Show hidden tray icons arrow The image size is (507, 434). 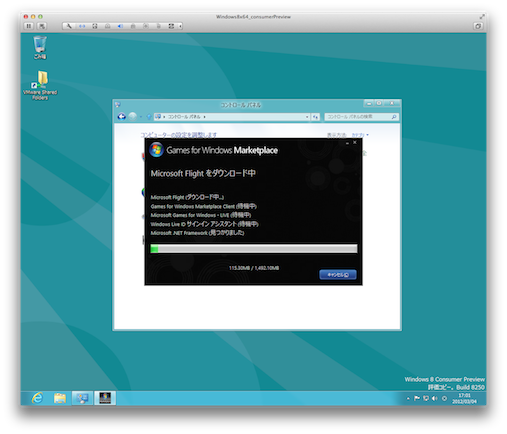408,398
